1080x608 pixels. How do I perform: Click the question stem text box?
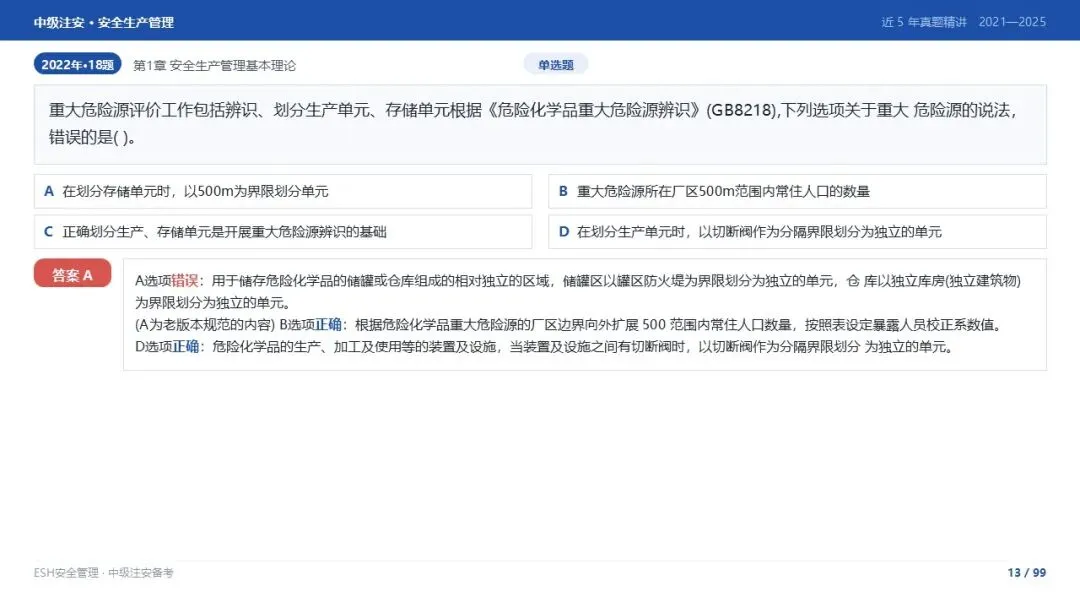(x=540, y=125)
